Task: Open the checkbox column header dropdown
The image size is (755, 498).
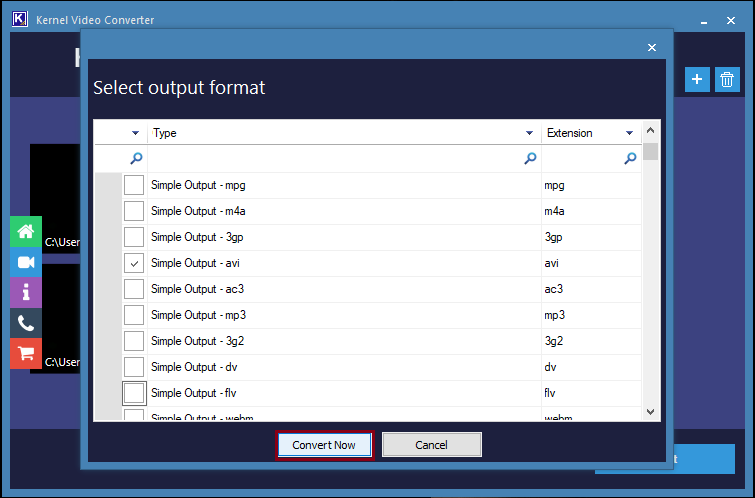Action: pos(135,133)
